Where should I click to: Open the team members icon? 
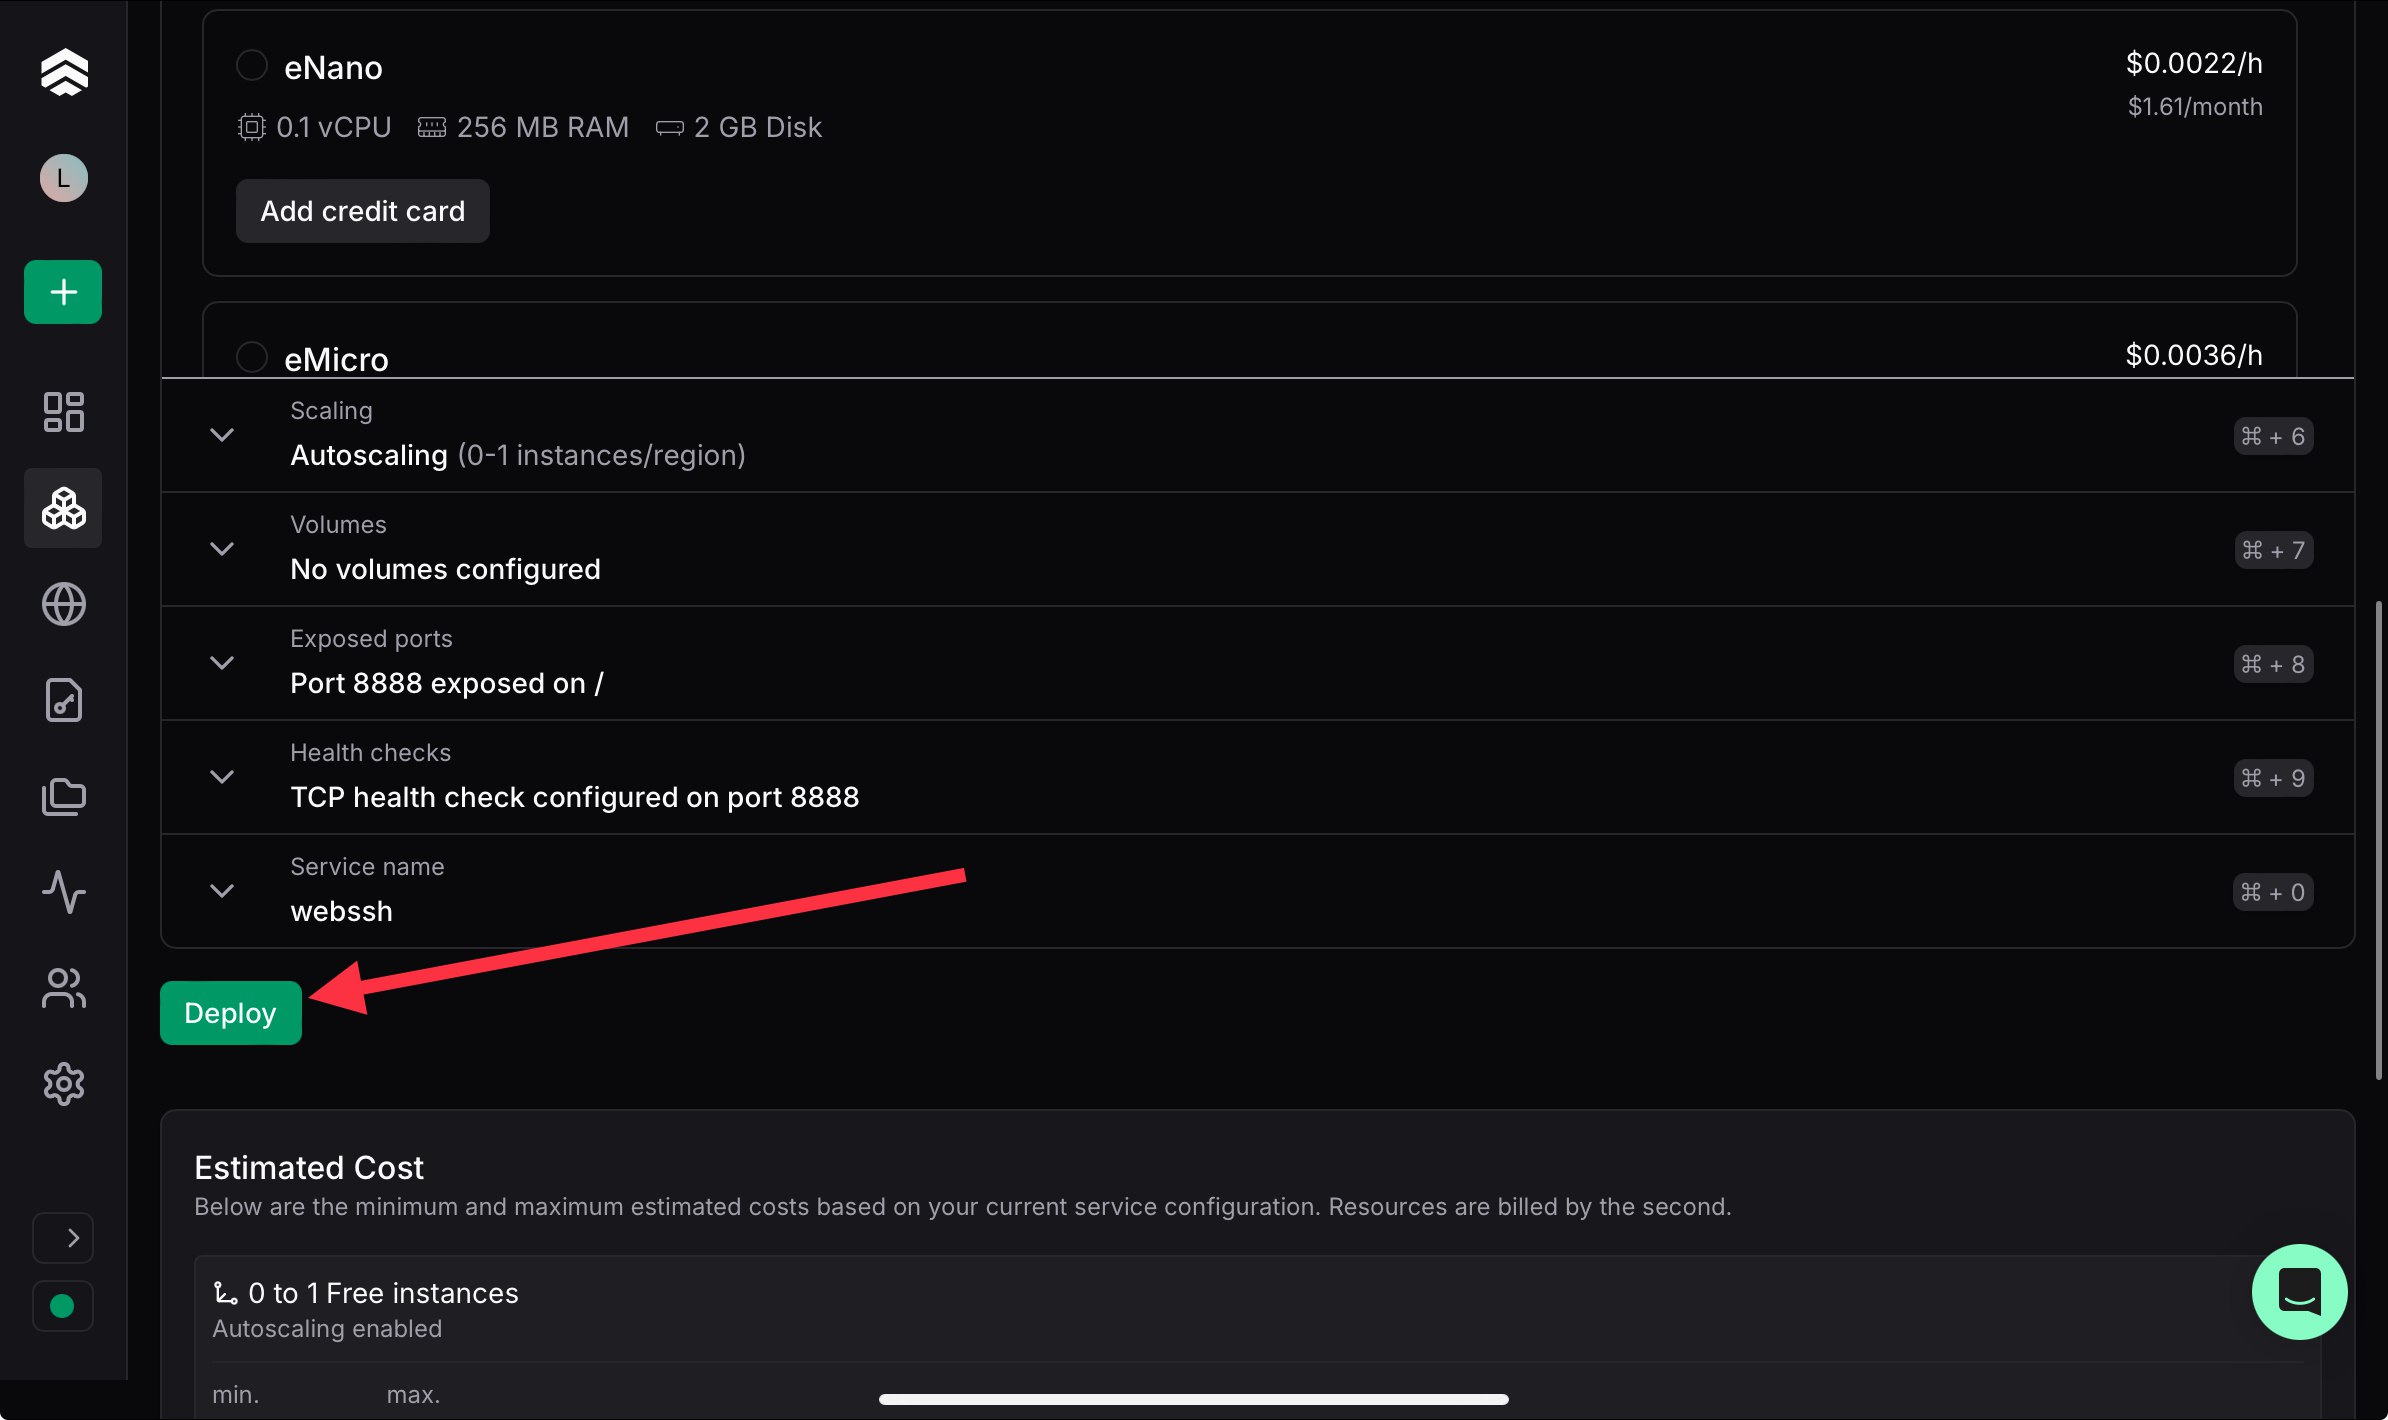click(64, 988)
